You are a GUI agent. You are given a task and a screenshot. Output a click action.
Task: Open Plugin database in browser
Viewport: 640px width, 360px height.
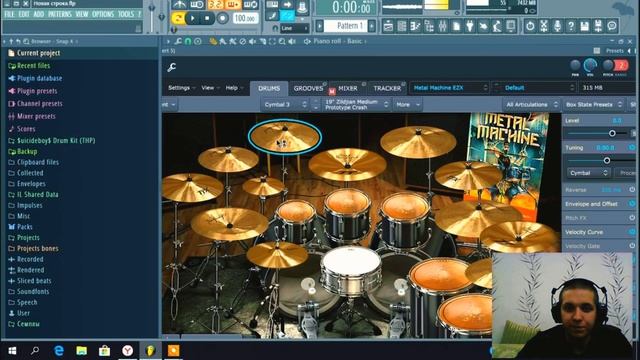(40, 78)
